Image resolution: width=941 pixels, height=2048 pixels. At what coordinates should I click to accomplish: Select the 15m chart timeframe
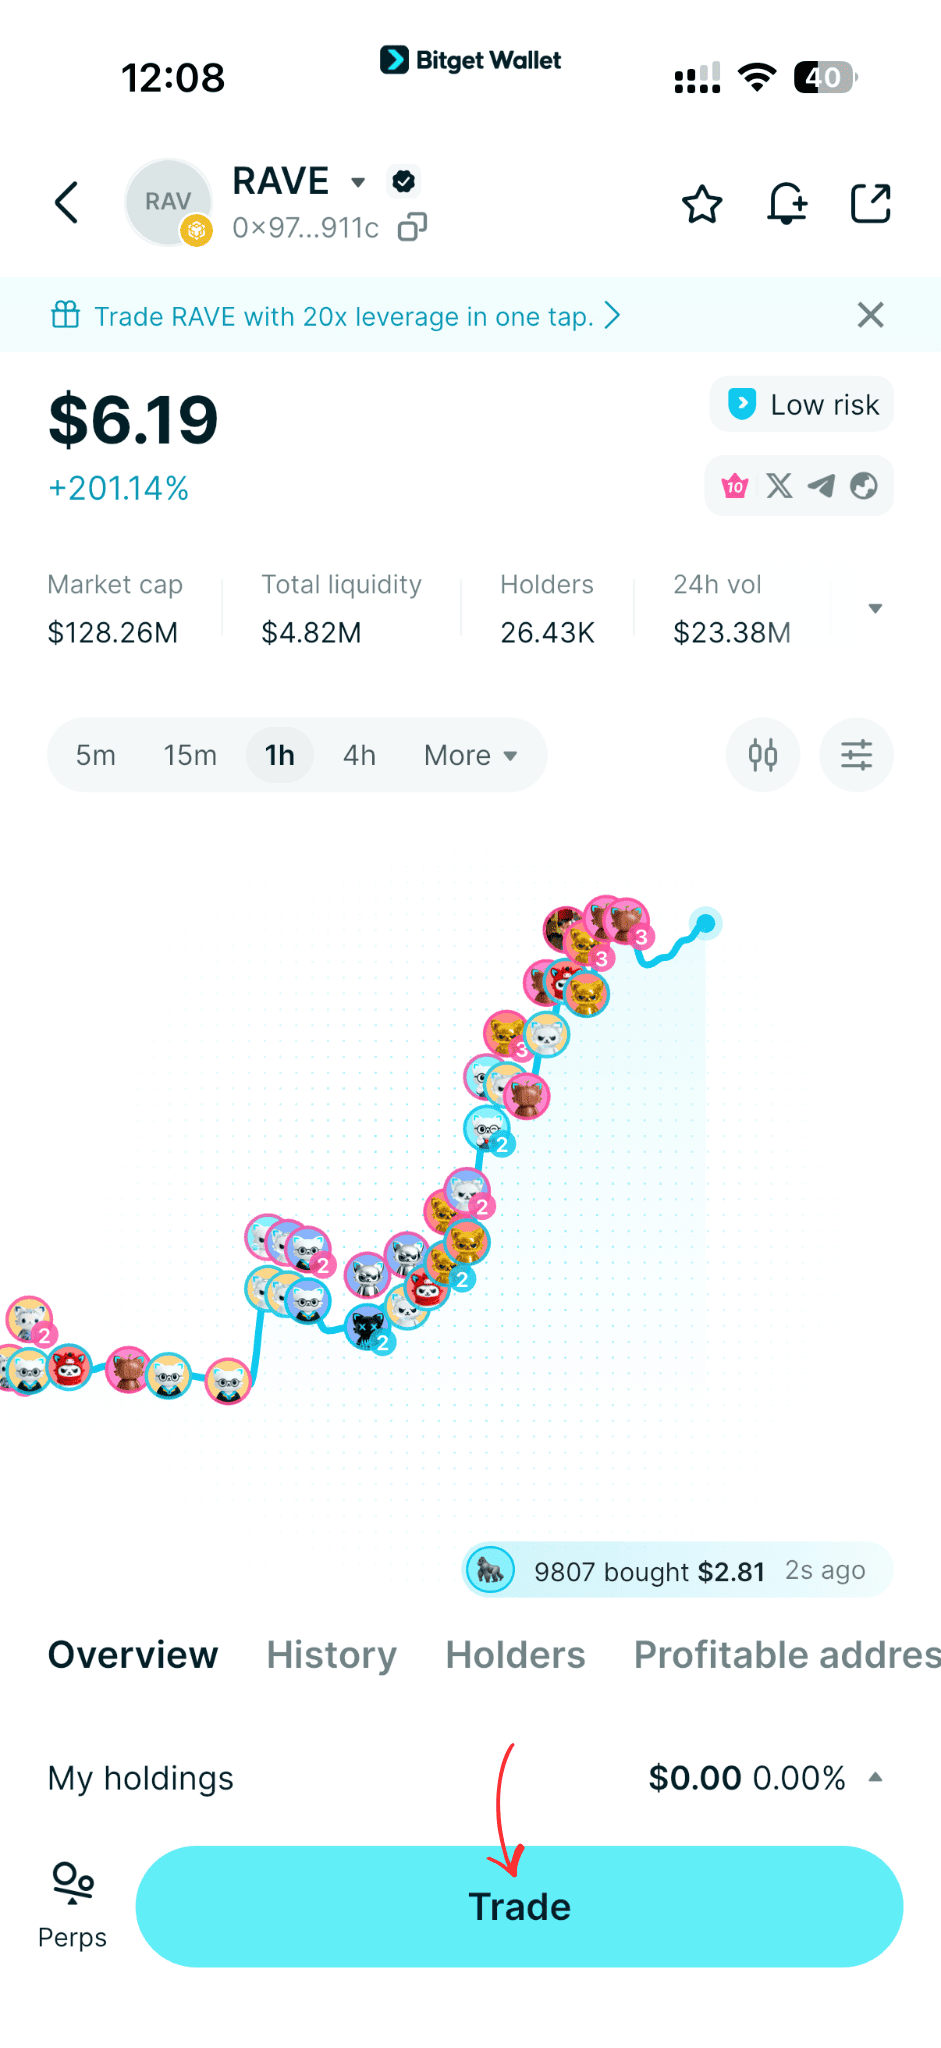190,755
